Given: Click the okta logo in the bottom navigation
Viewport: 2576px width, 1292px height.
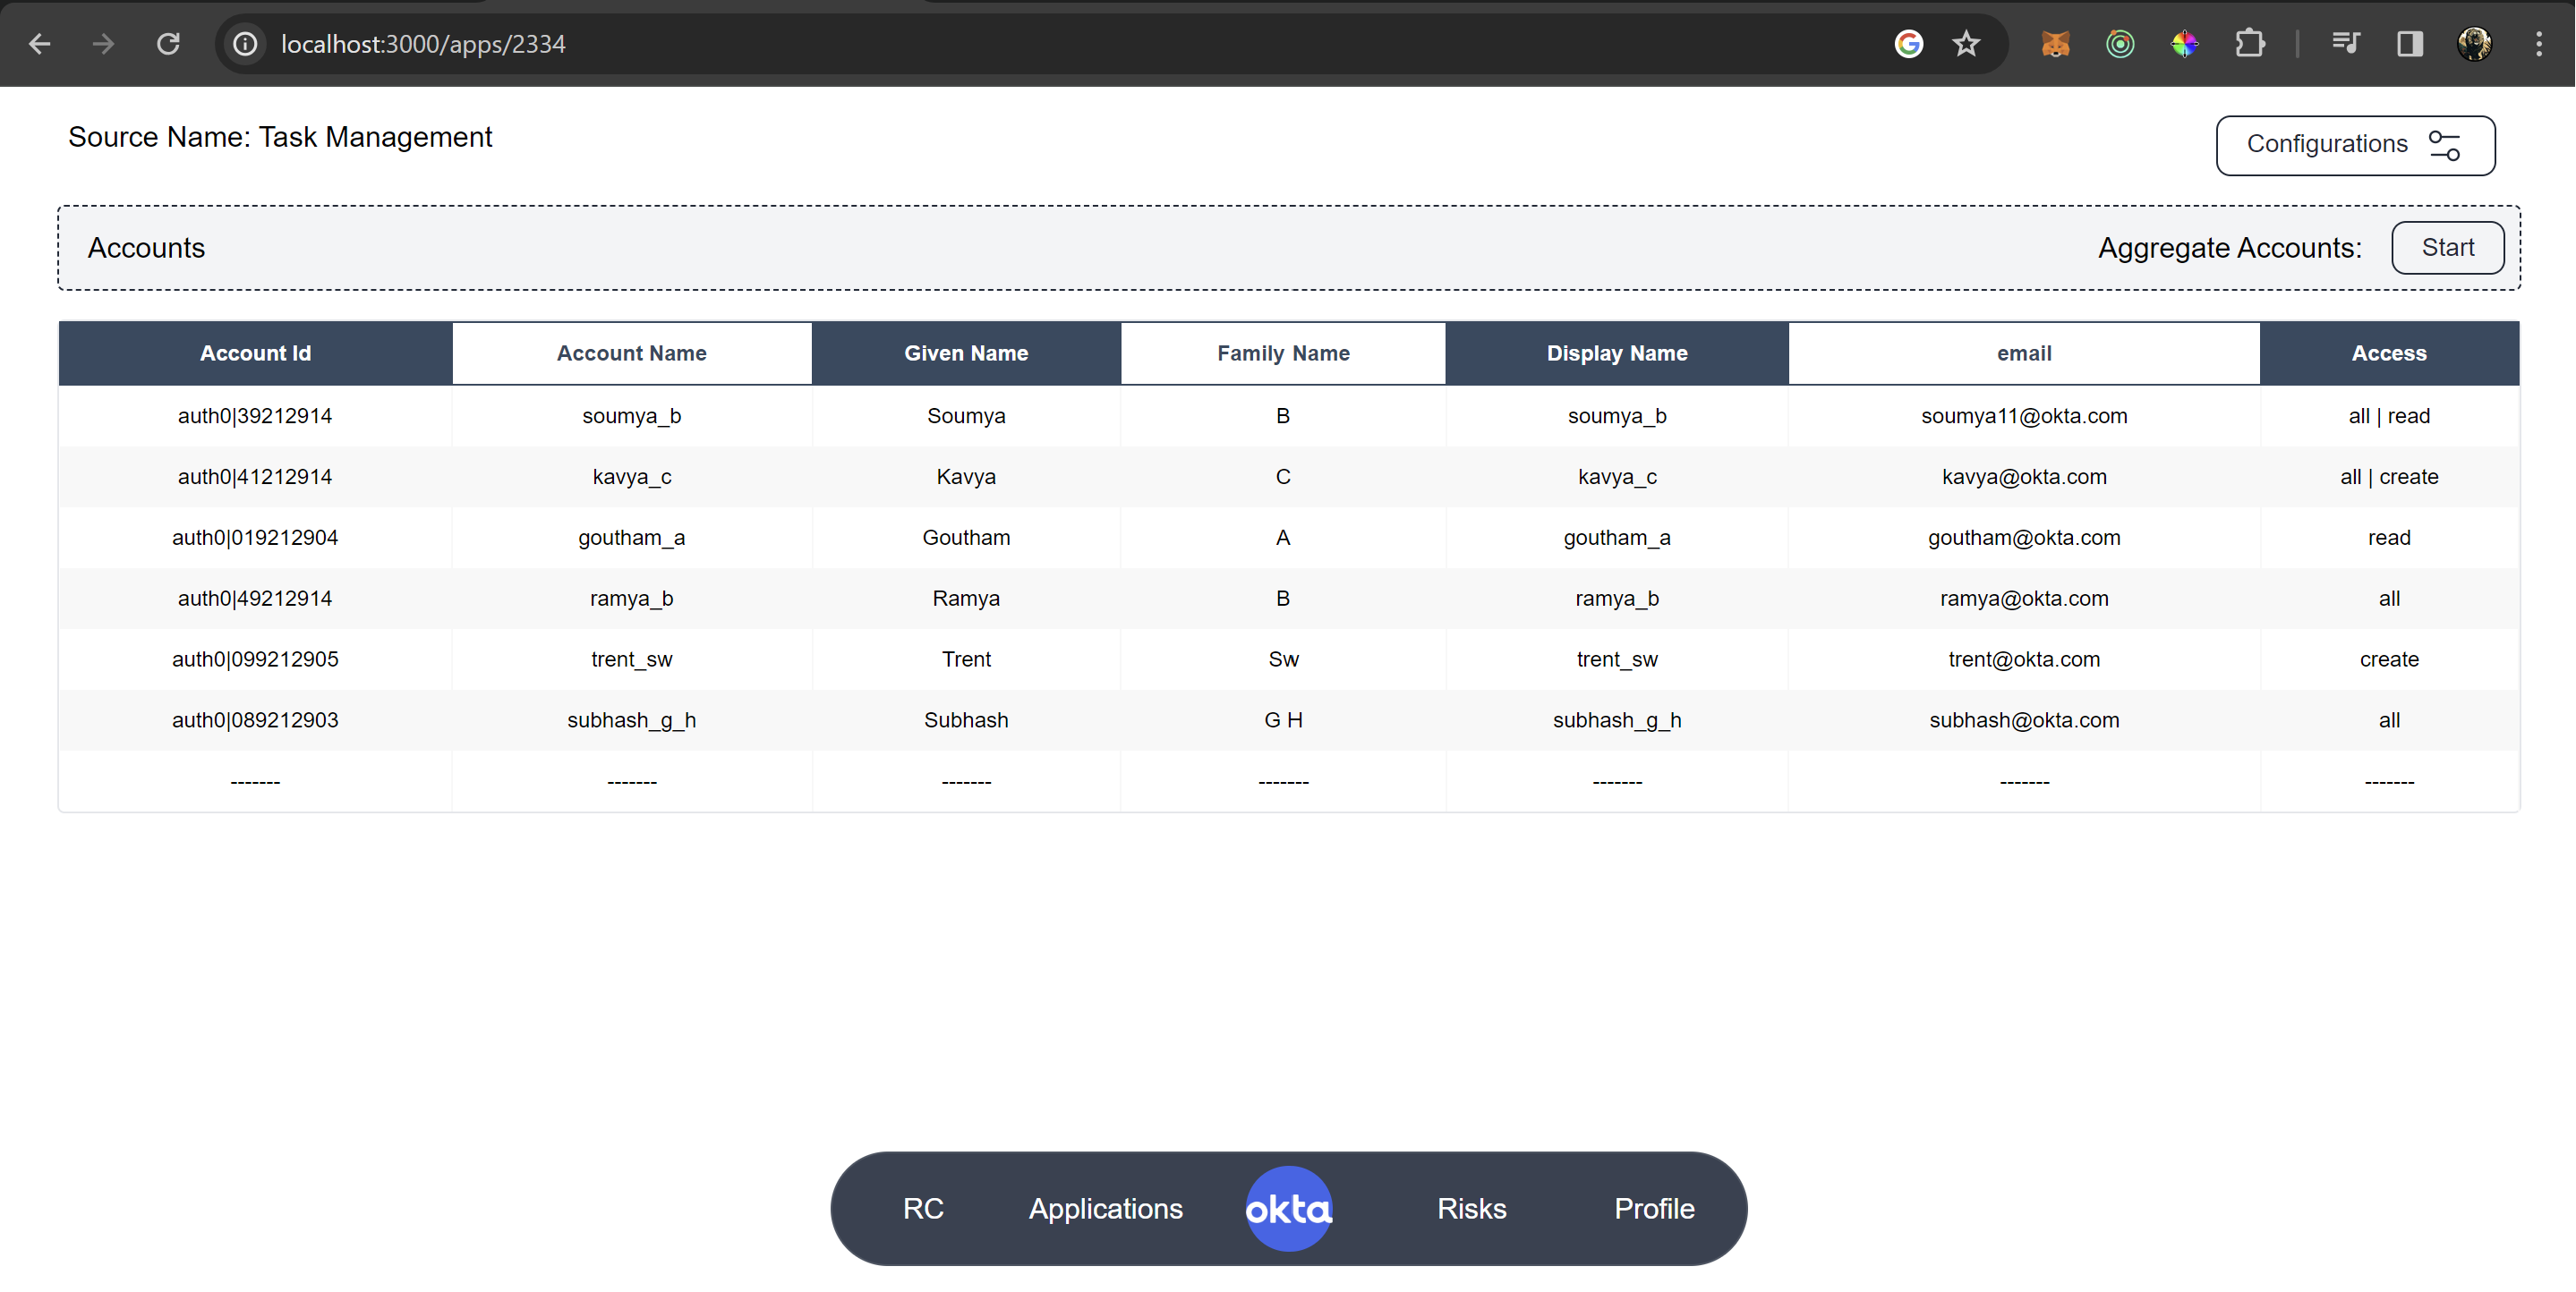Looking at the screenshot, I should click(x=1288, y=1207).
